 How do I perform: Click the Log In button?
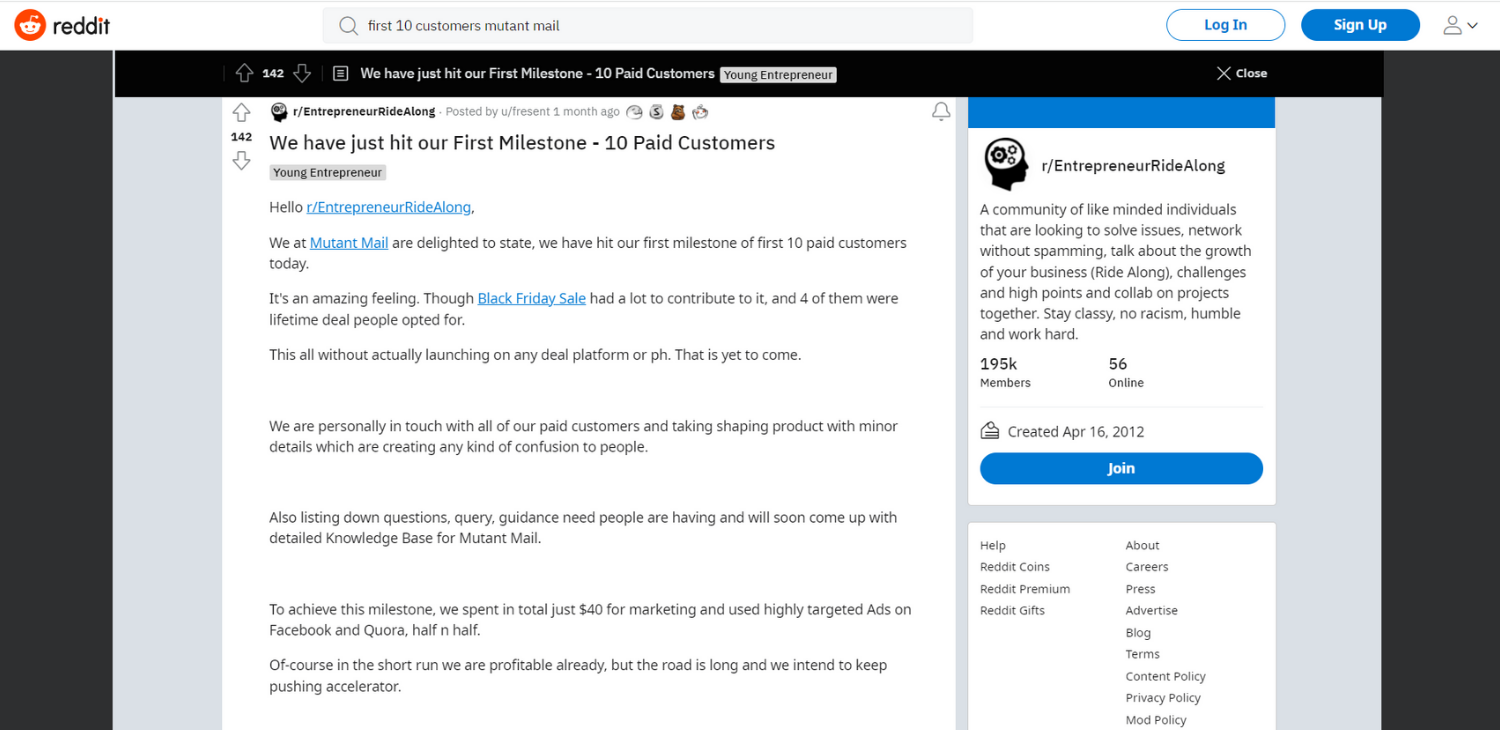pyautogui.click(x=1225, y=25)
